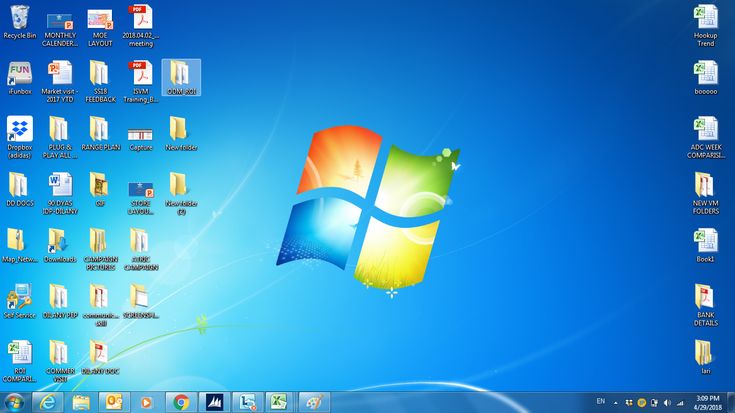Select the Capture image file icon

[x=141, y=138]
